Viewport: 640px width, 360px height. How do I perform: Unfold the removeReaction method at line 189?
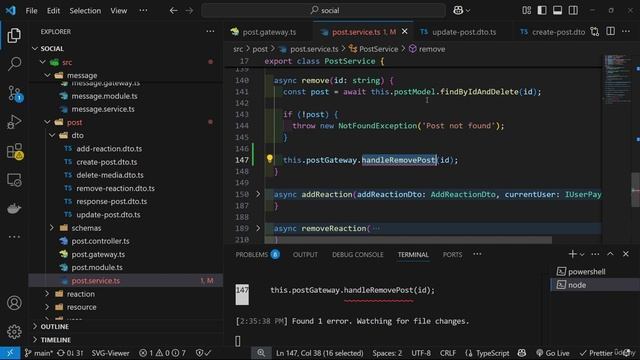pyautogui.click(x=258, y=228)
